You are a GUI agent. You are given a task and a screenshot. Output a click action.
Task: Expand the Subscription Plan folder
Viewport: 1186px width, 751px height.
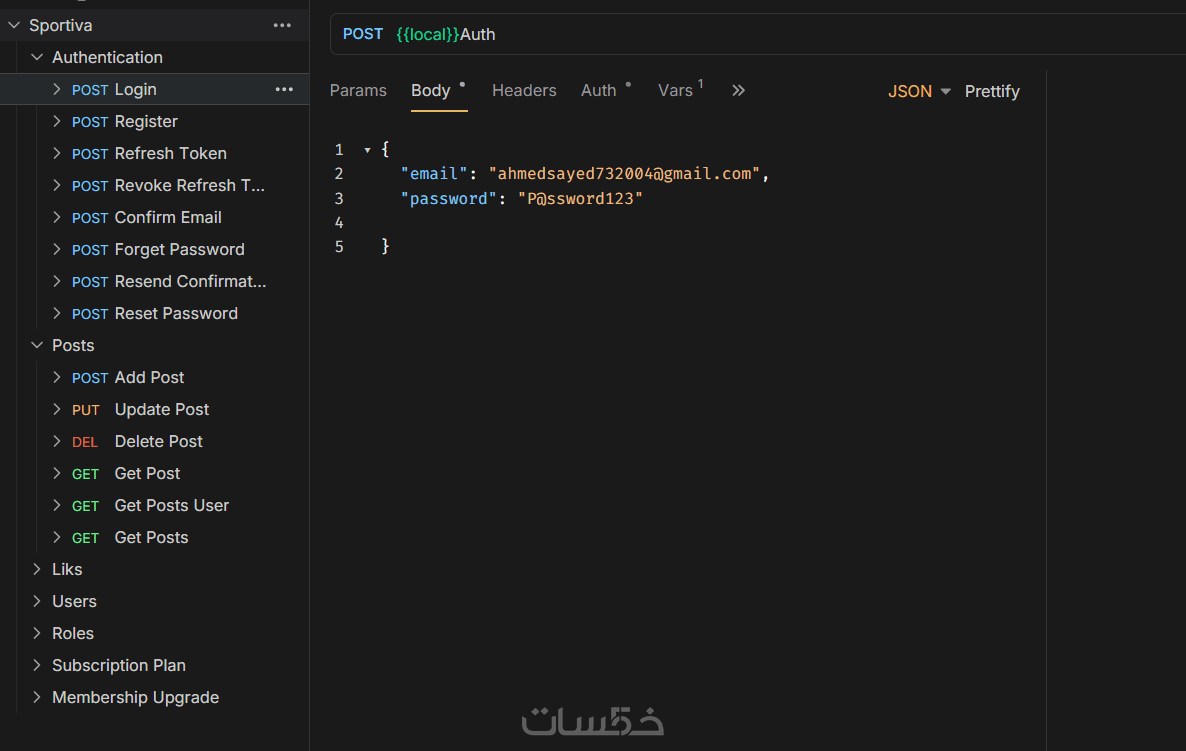coord(37,665)
